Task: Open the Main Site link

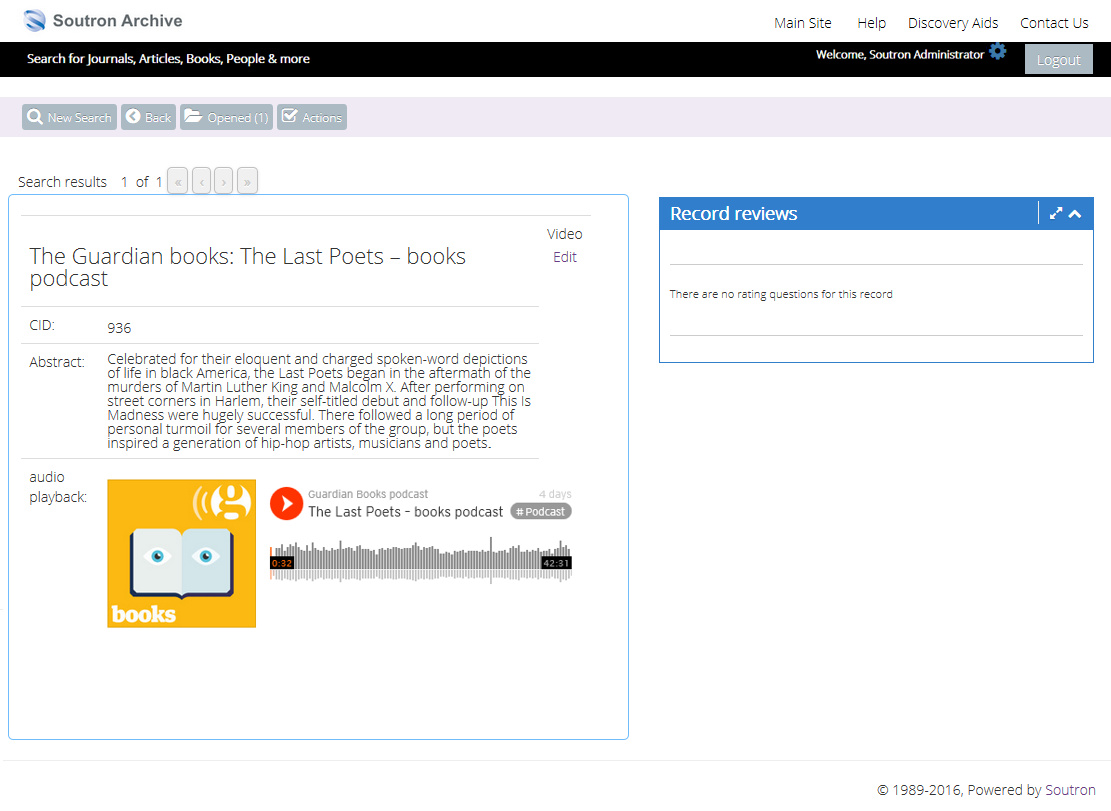Action: 803,23
